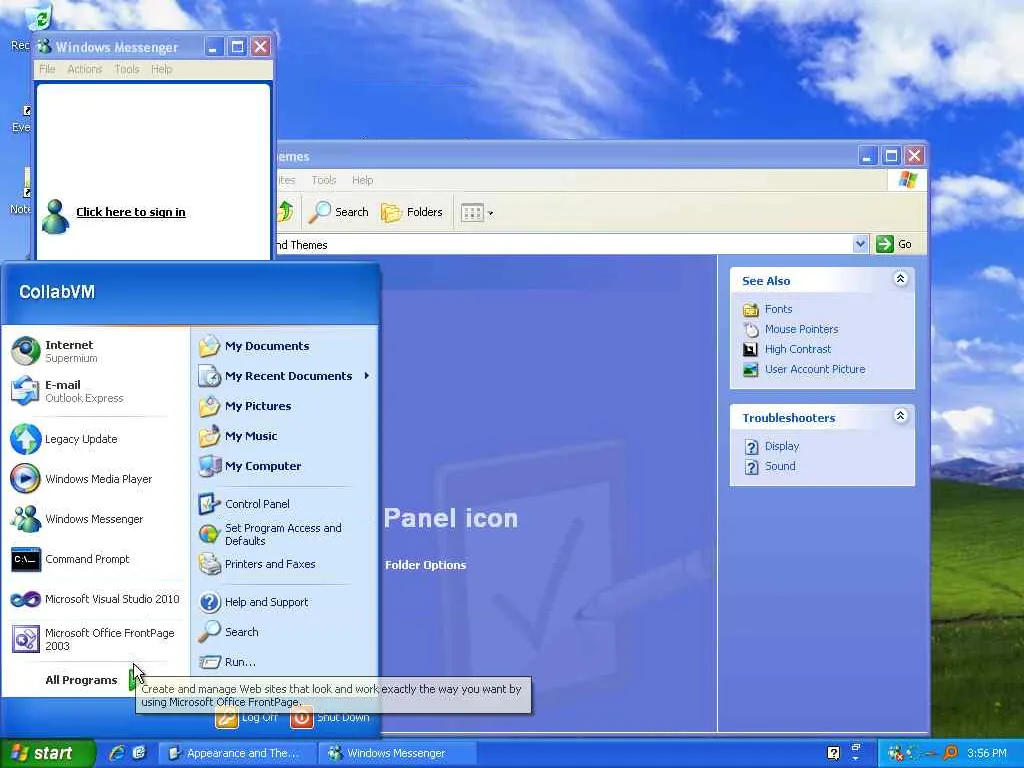
Task: Open Display troubleshooter
Action: pos(782,446)
